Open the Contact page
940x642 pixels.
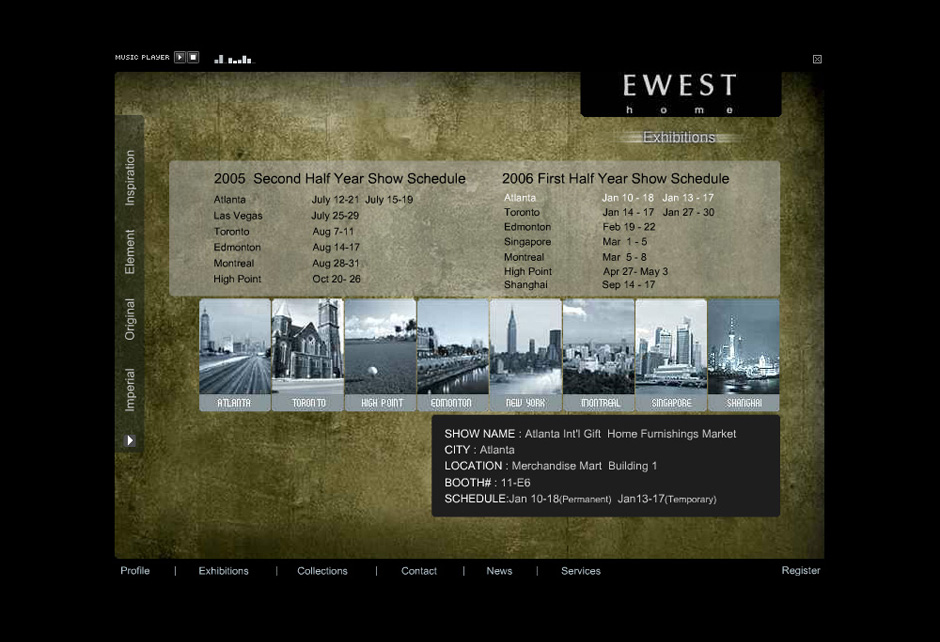418,571
